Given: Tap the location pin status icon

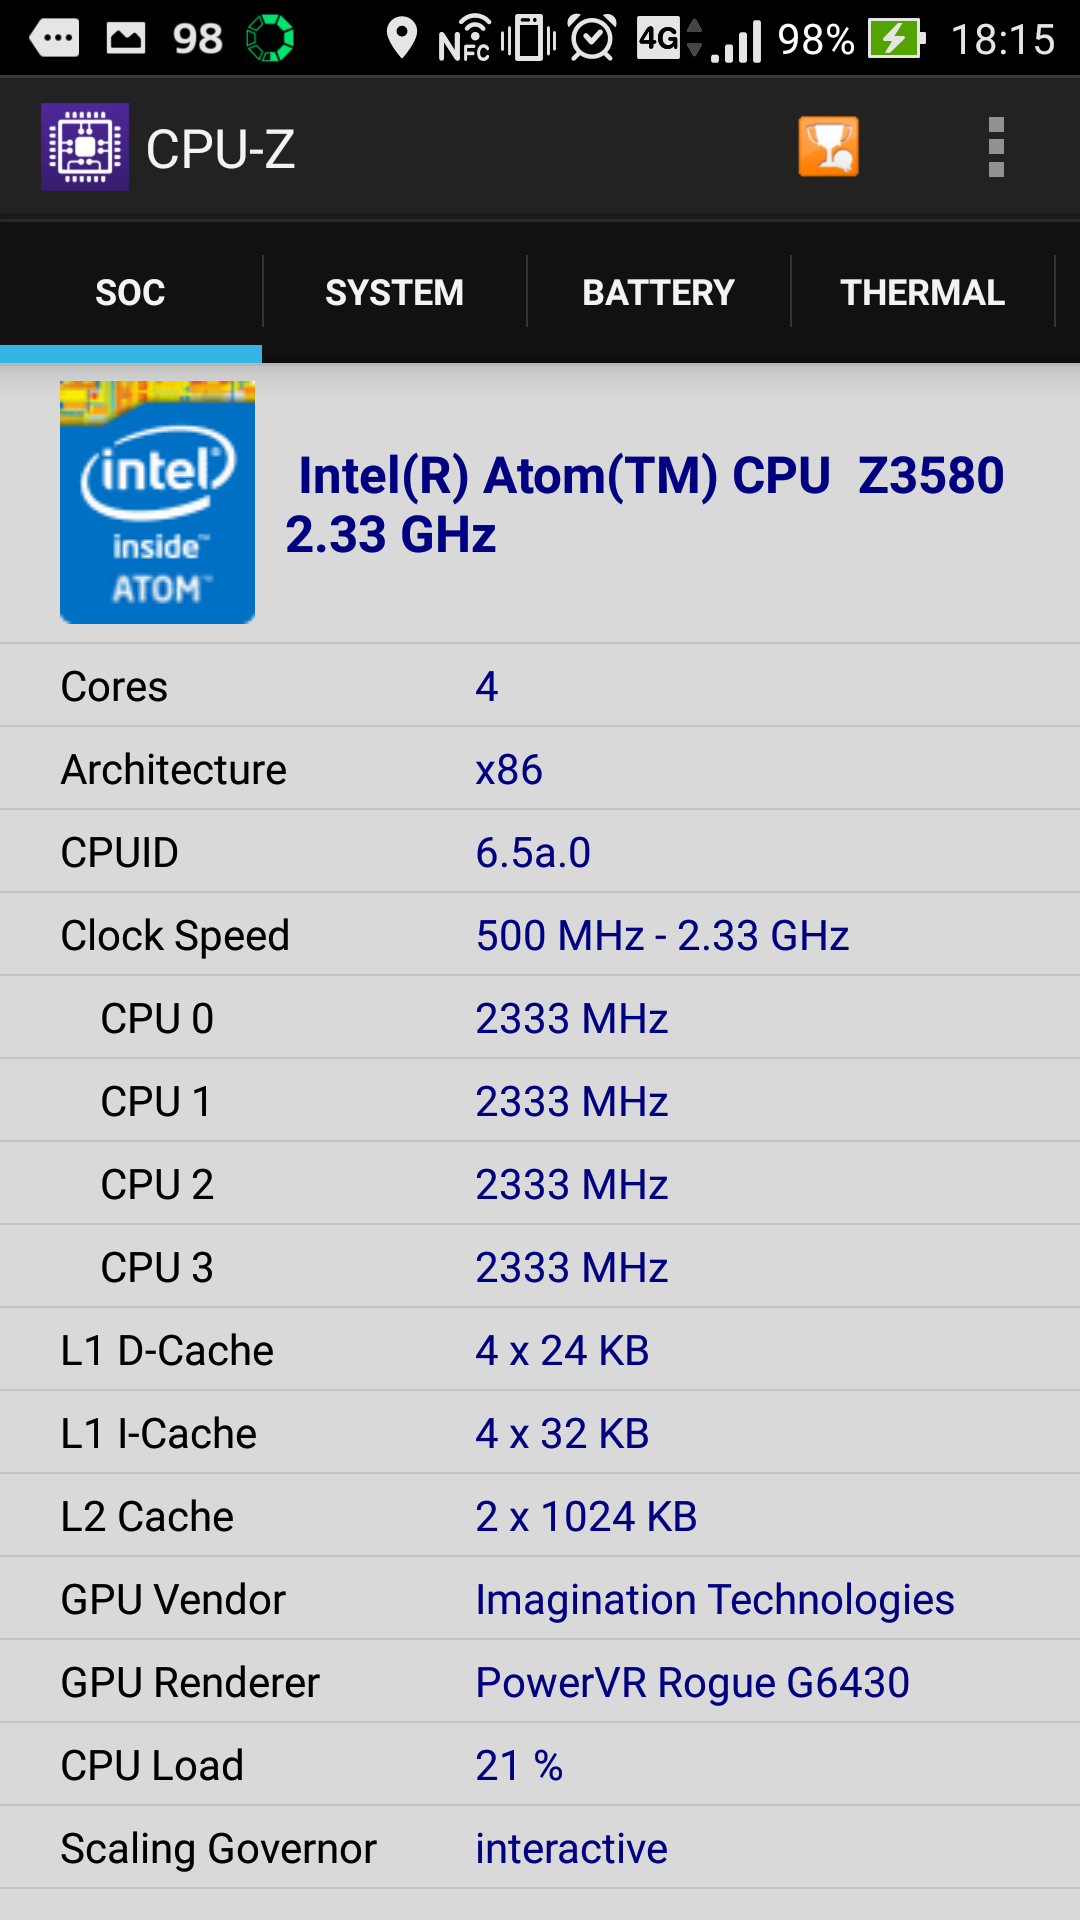Looking at the screenshot, I should (x=402, y=38).
